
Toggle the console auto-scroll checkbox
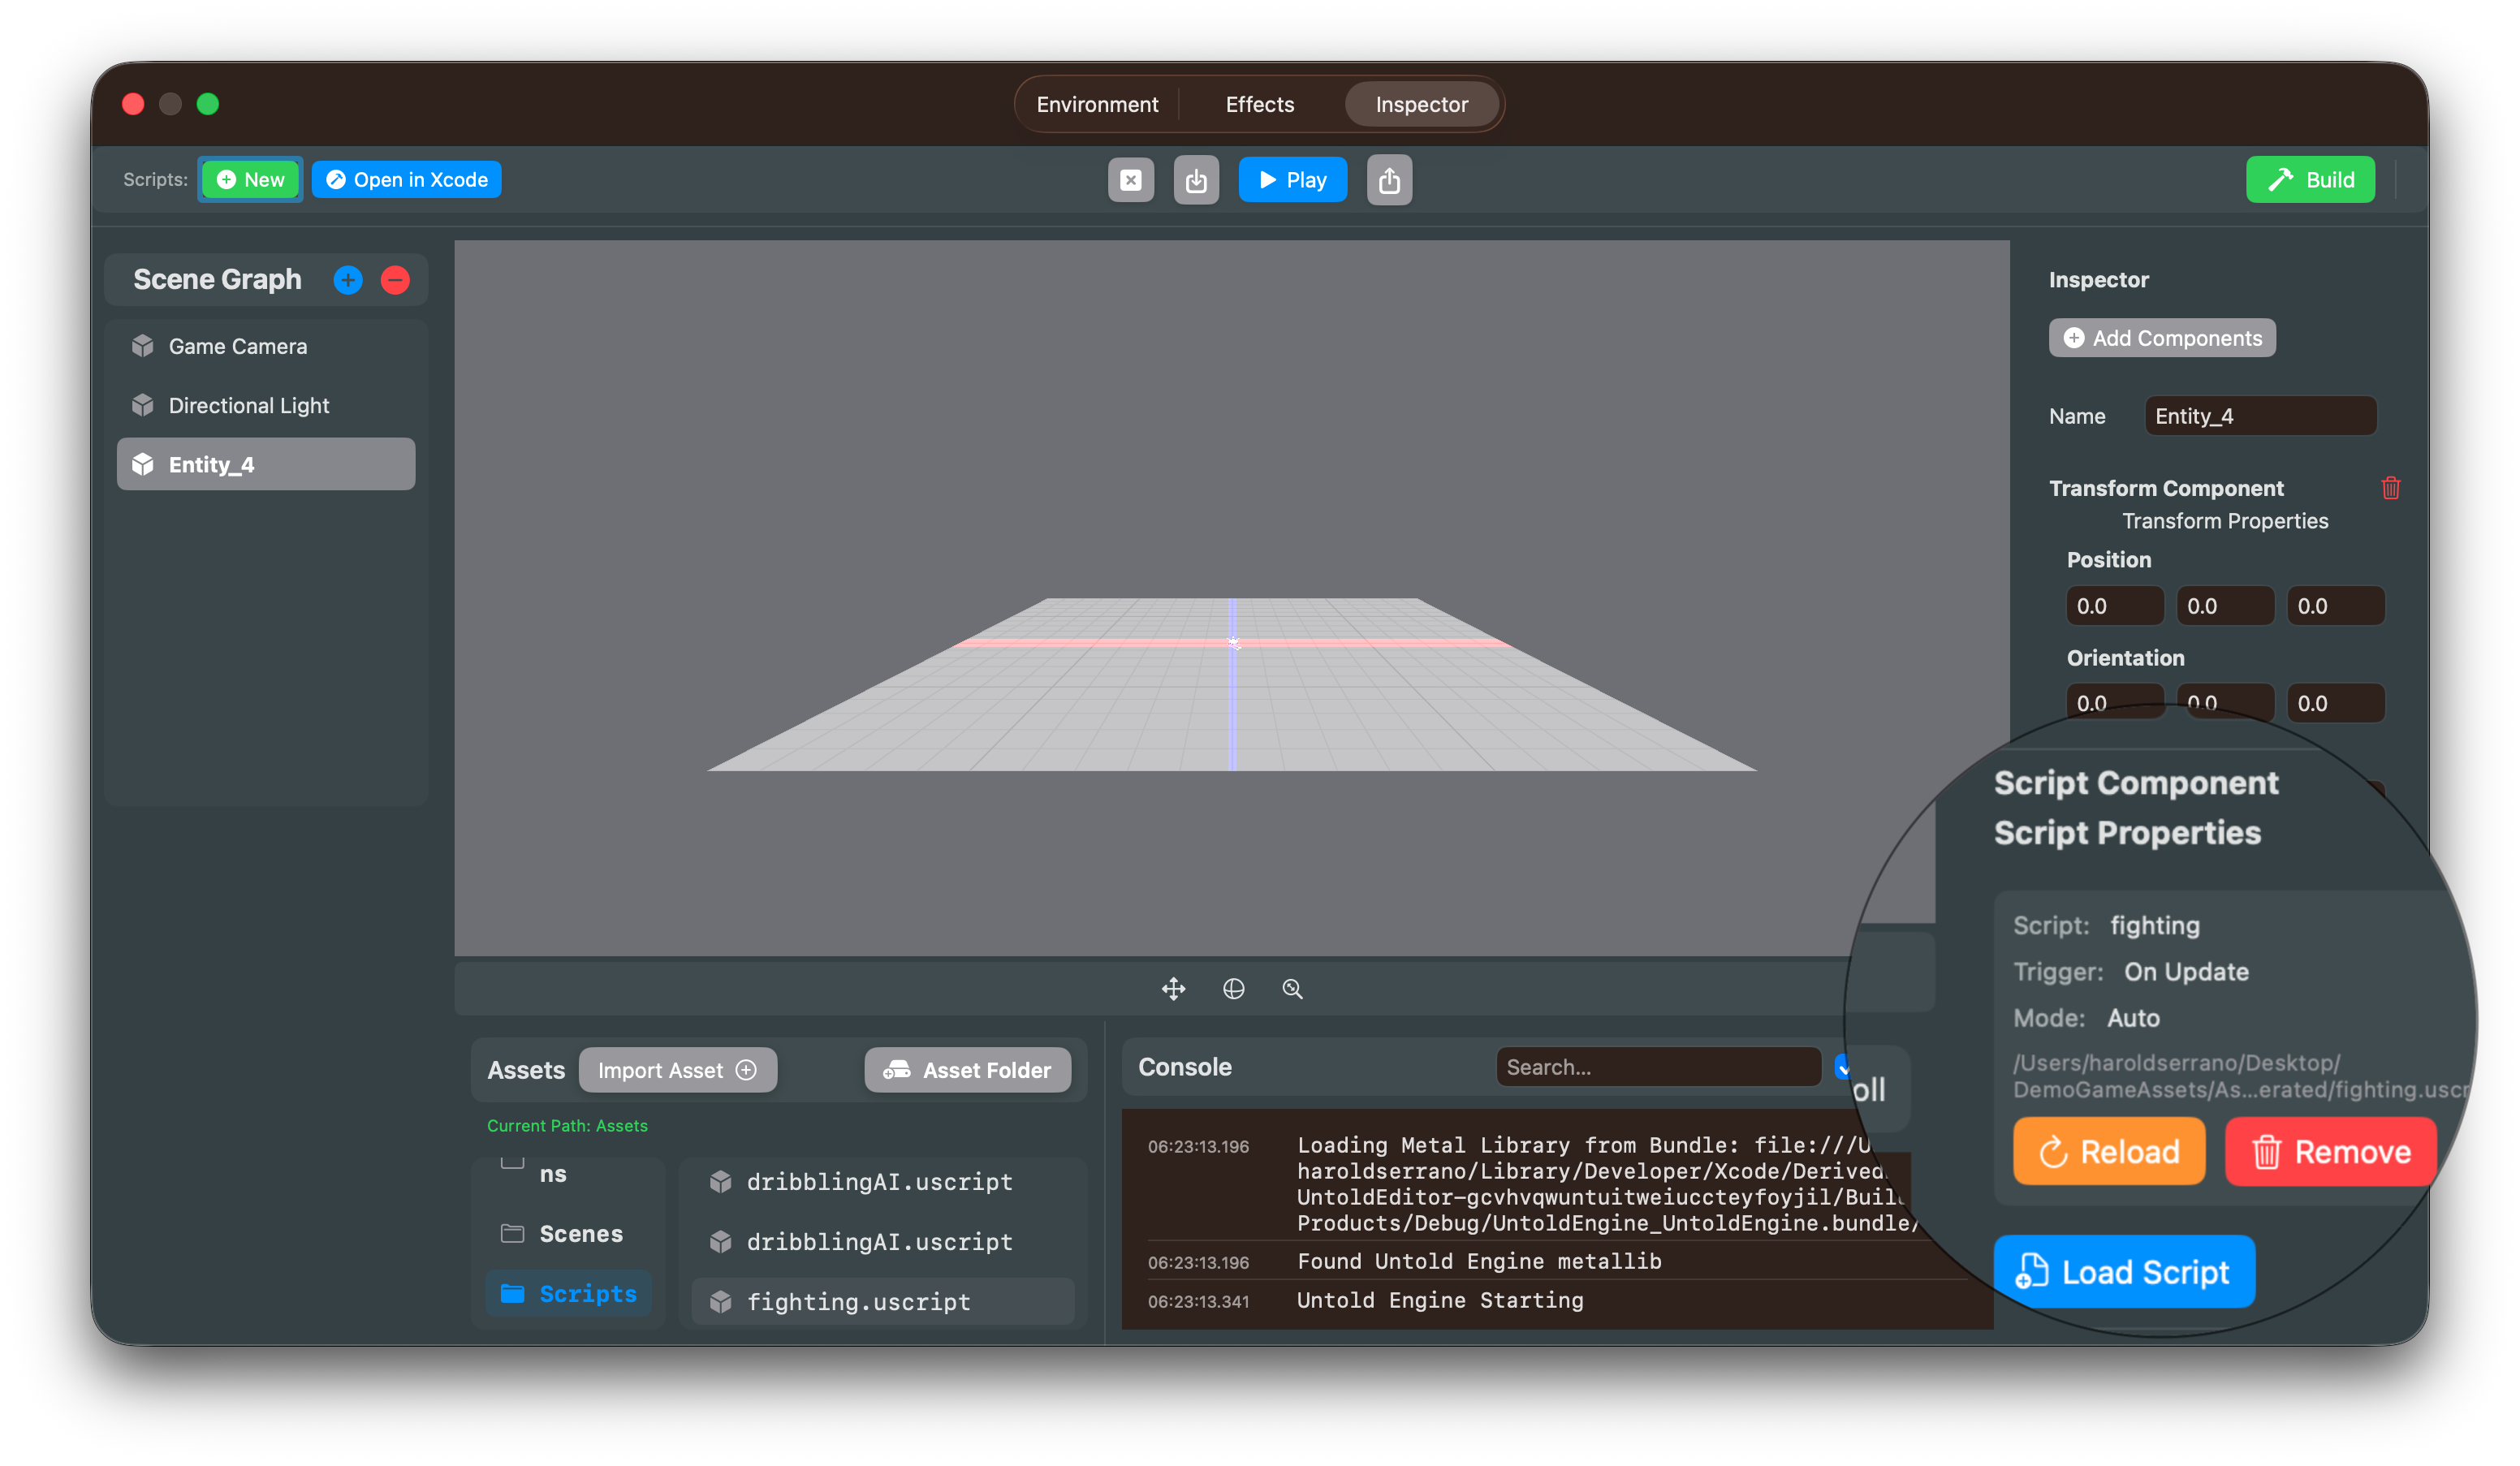click(x=1841, y=1067)
